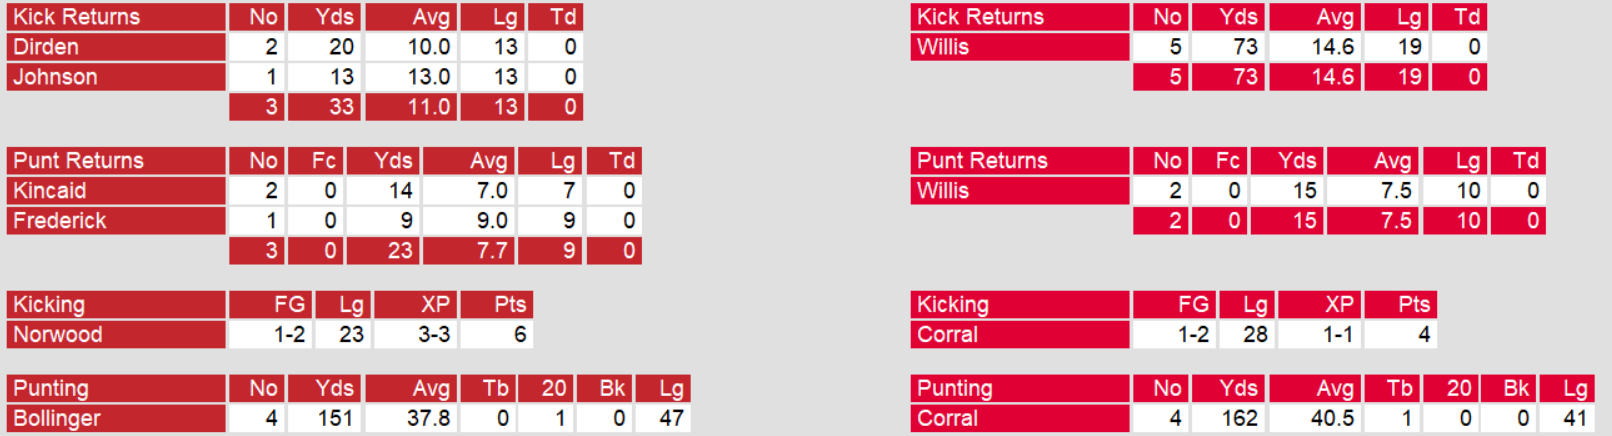Open Kincaid's punt return row

[50, 191]
